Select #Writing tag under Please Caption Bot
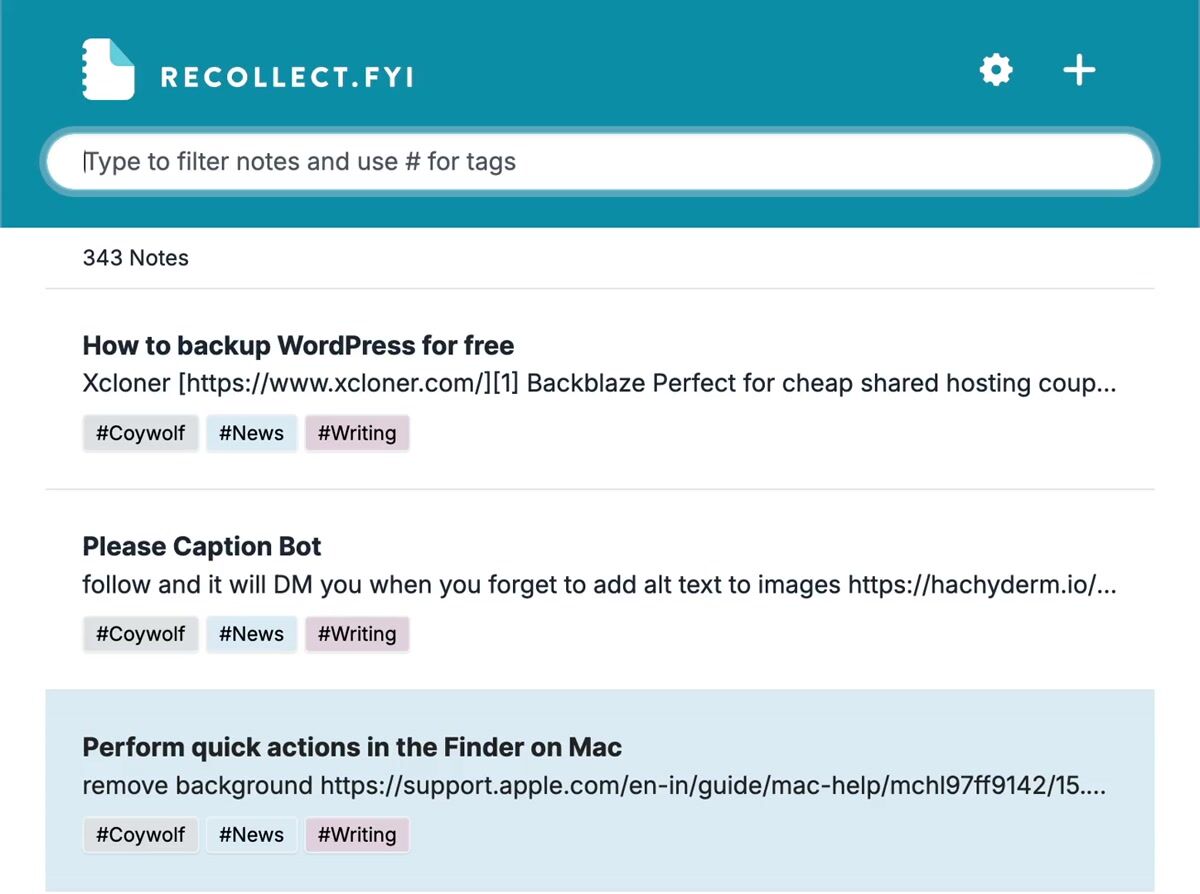This screenshot has height=894, width=1200. point(357,634)
